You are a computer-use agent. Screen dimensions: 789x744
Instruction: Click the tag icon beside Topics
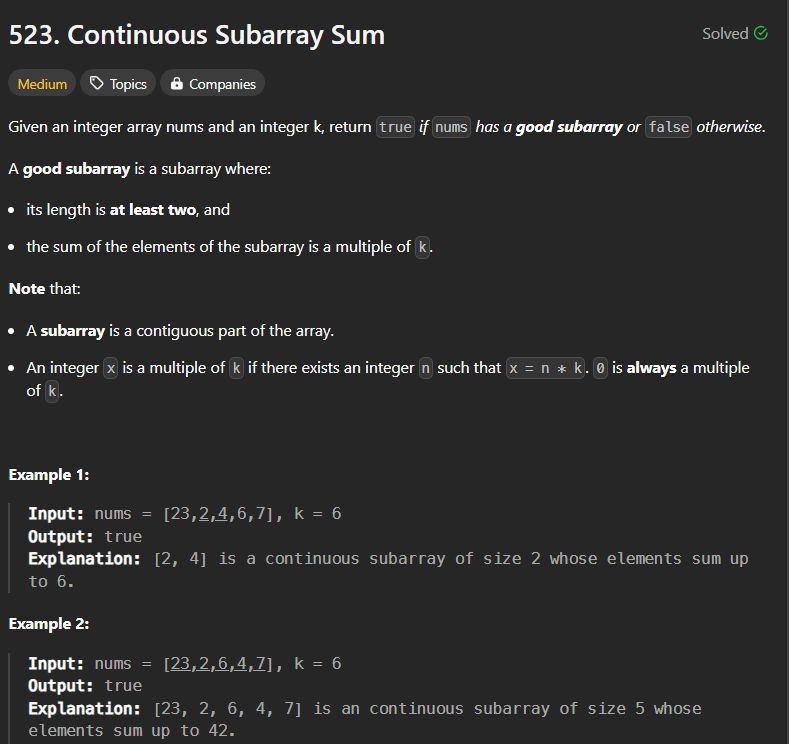[x=97, y=84]
